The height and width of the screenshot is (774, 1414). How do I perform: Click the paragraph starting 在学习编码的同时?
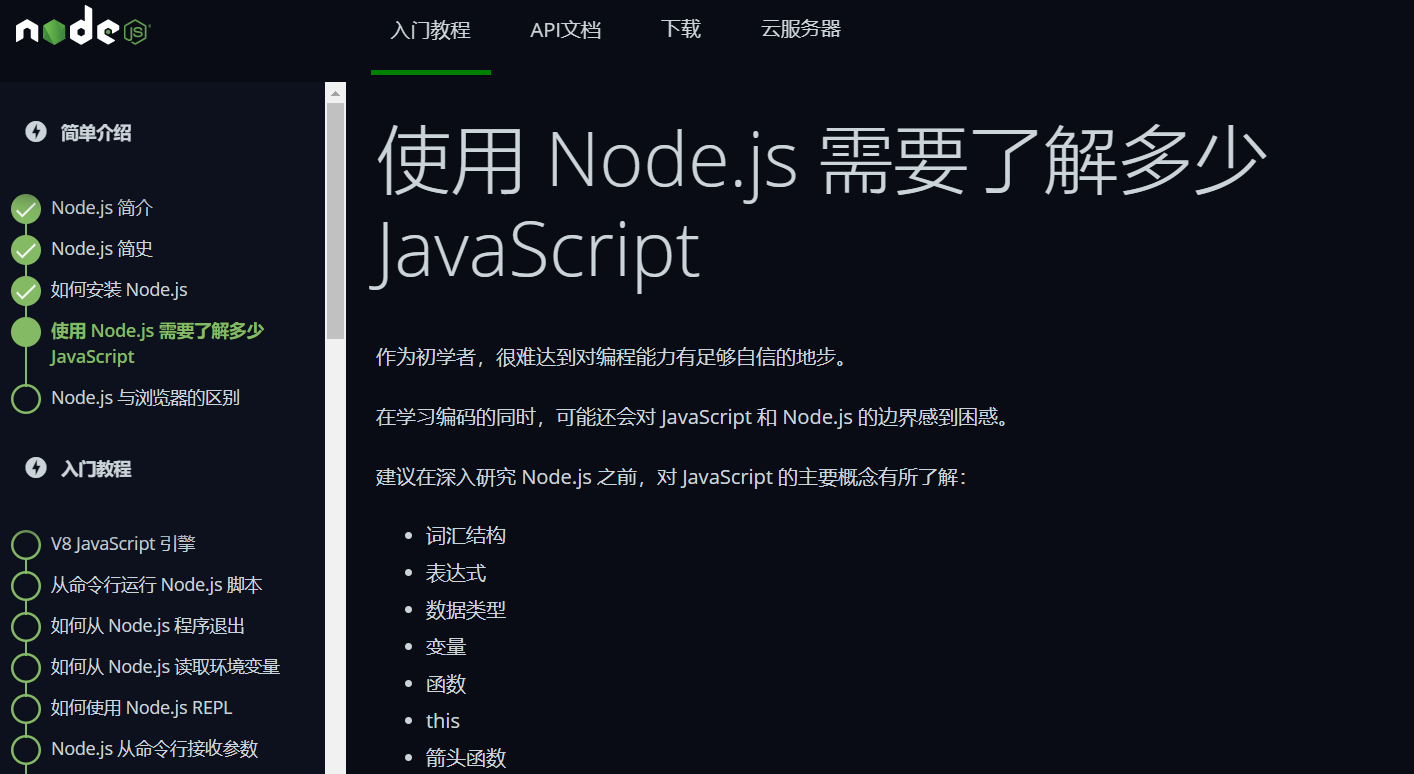(696, 417)
